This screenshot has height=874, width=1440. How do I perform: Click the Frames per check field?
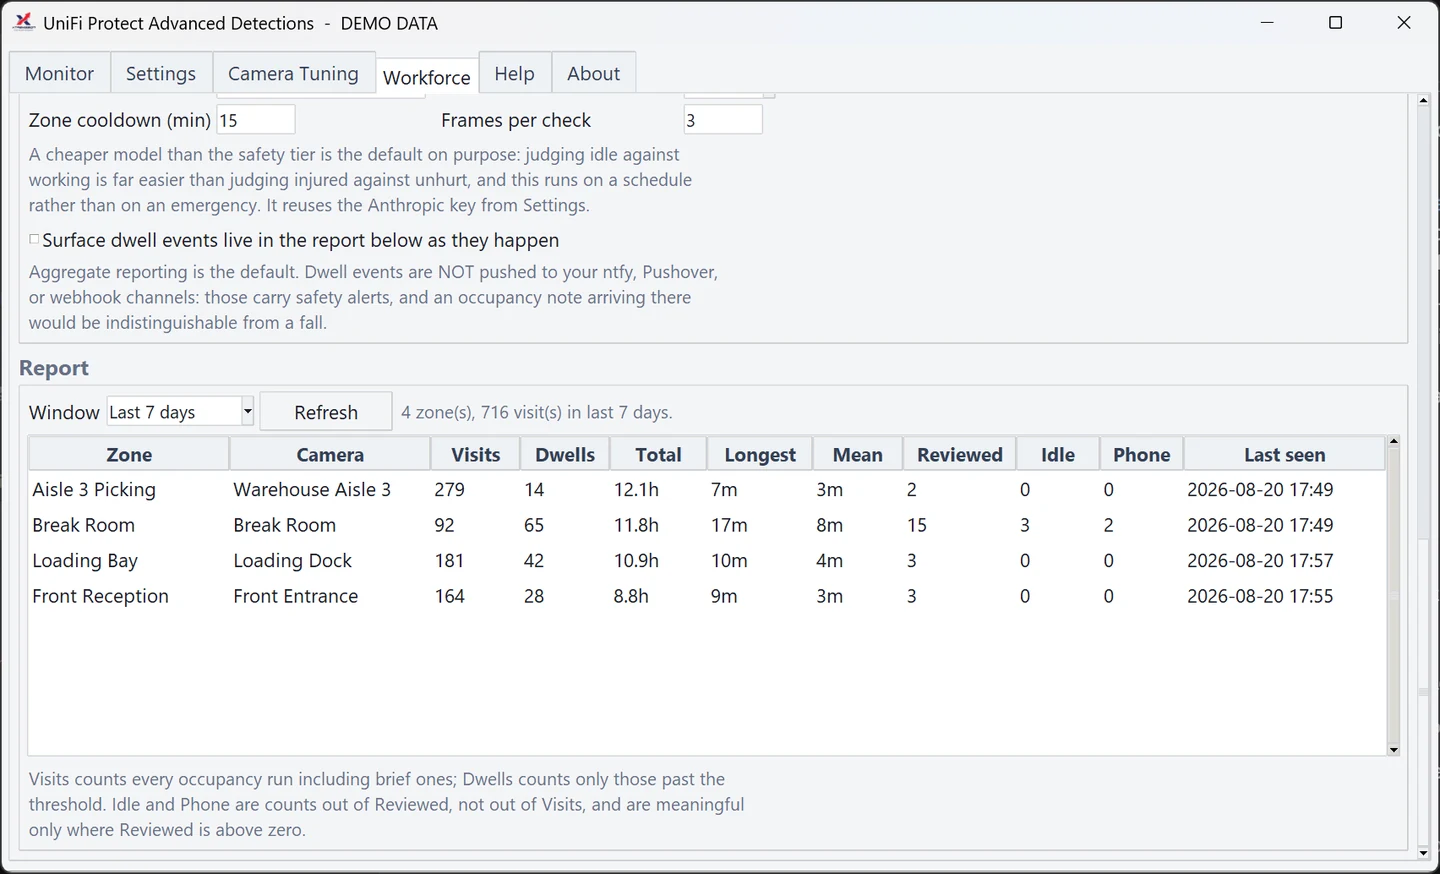click(x=723, y=120)
